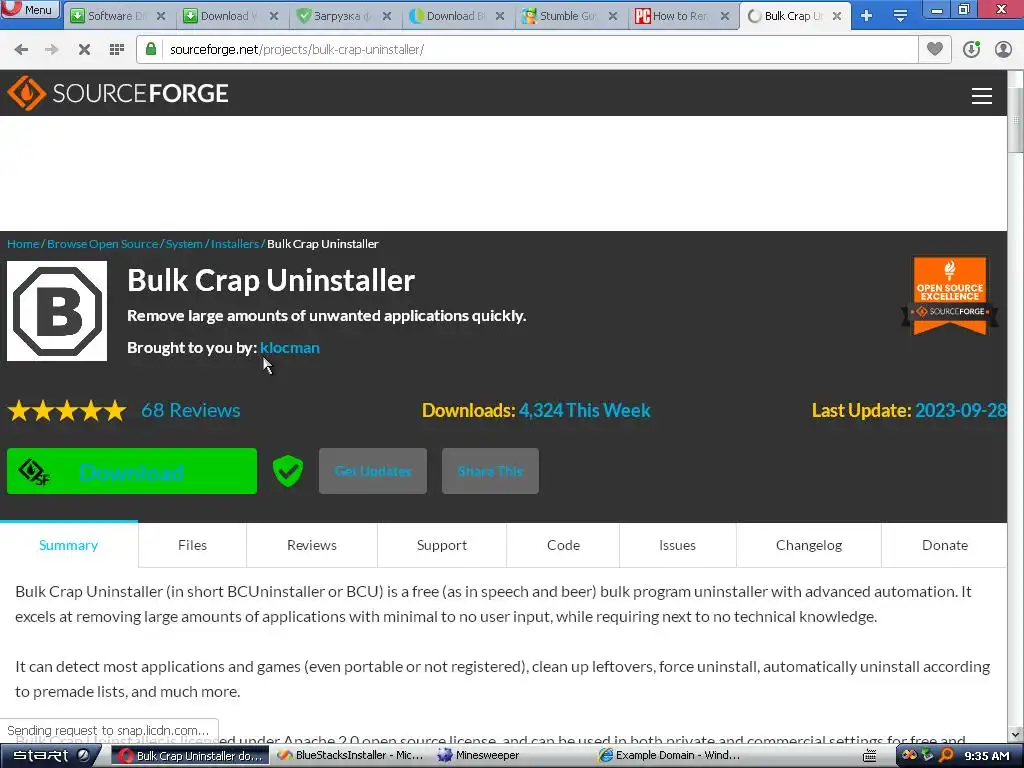This screenshot has width=1024, height=768.
Task: Click the on-screen keyboard tray icon
Action: coord(869,756)
